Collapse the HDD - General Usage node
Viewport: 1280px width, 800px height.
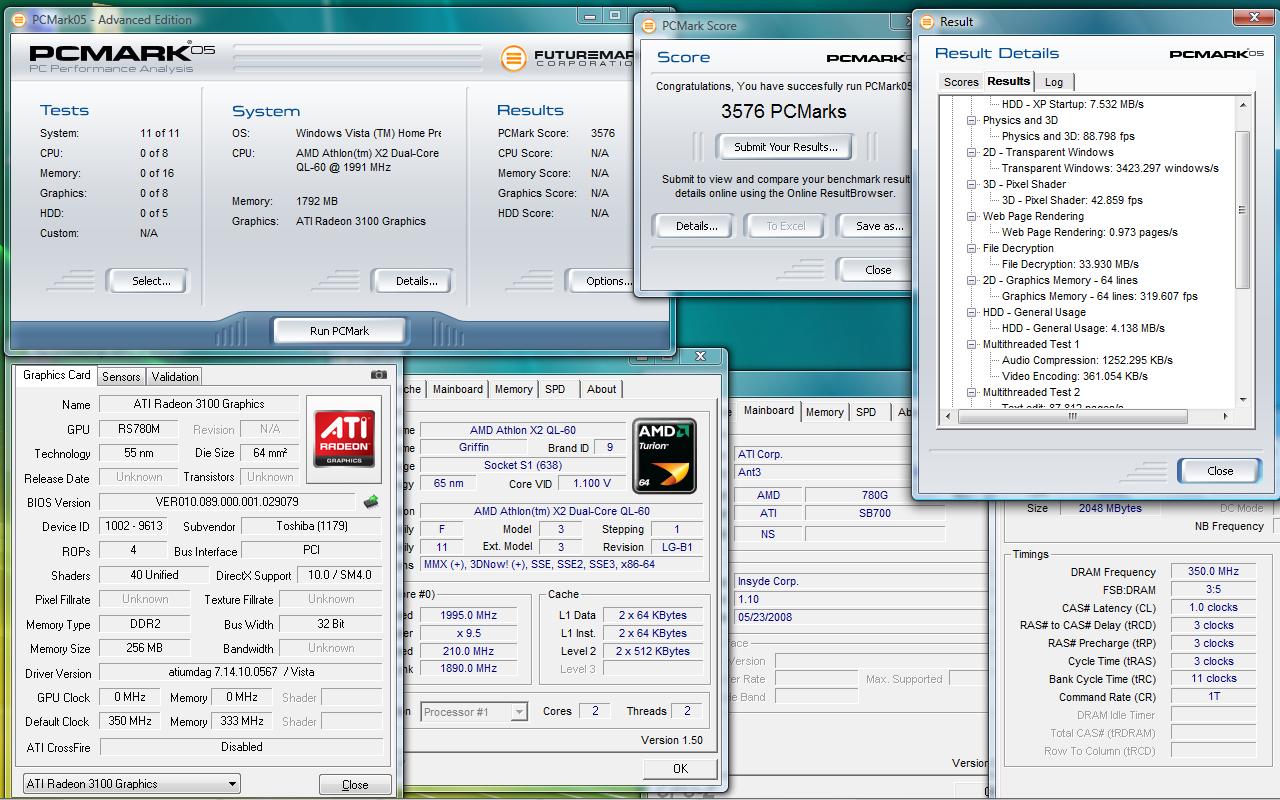coord(972,312)
